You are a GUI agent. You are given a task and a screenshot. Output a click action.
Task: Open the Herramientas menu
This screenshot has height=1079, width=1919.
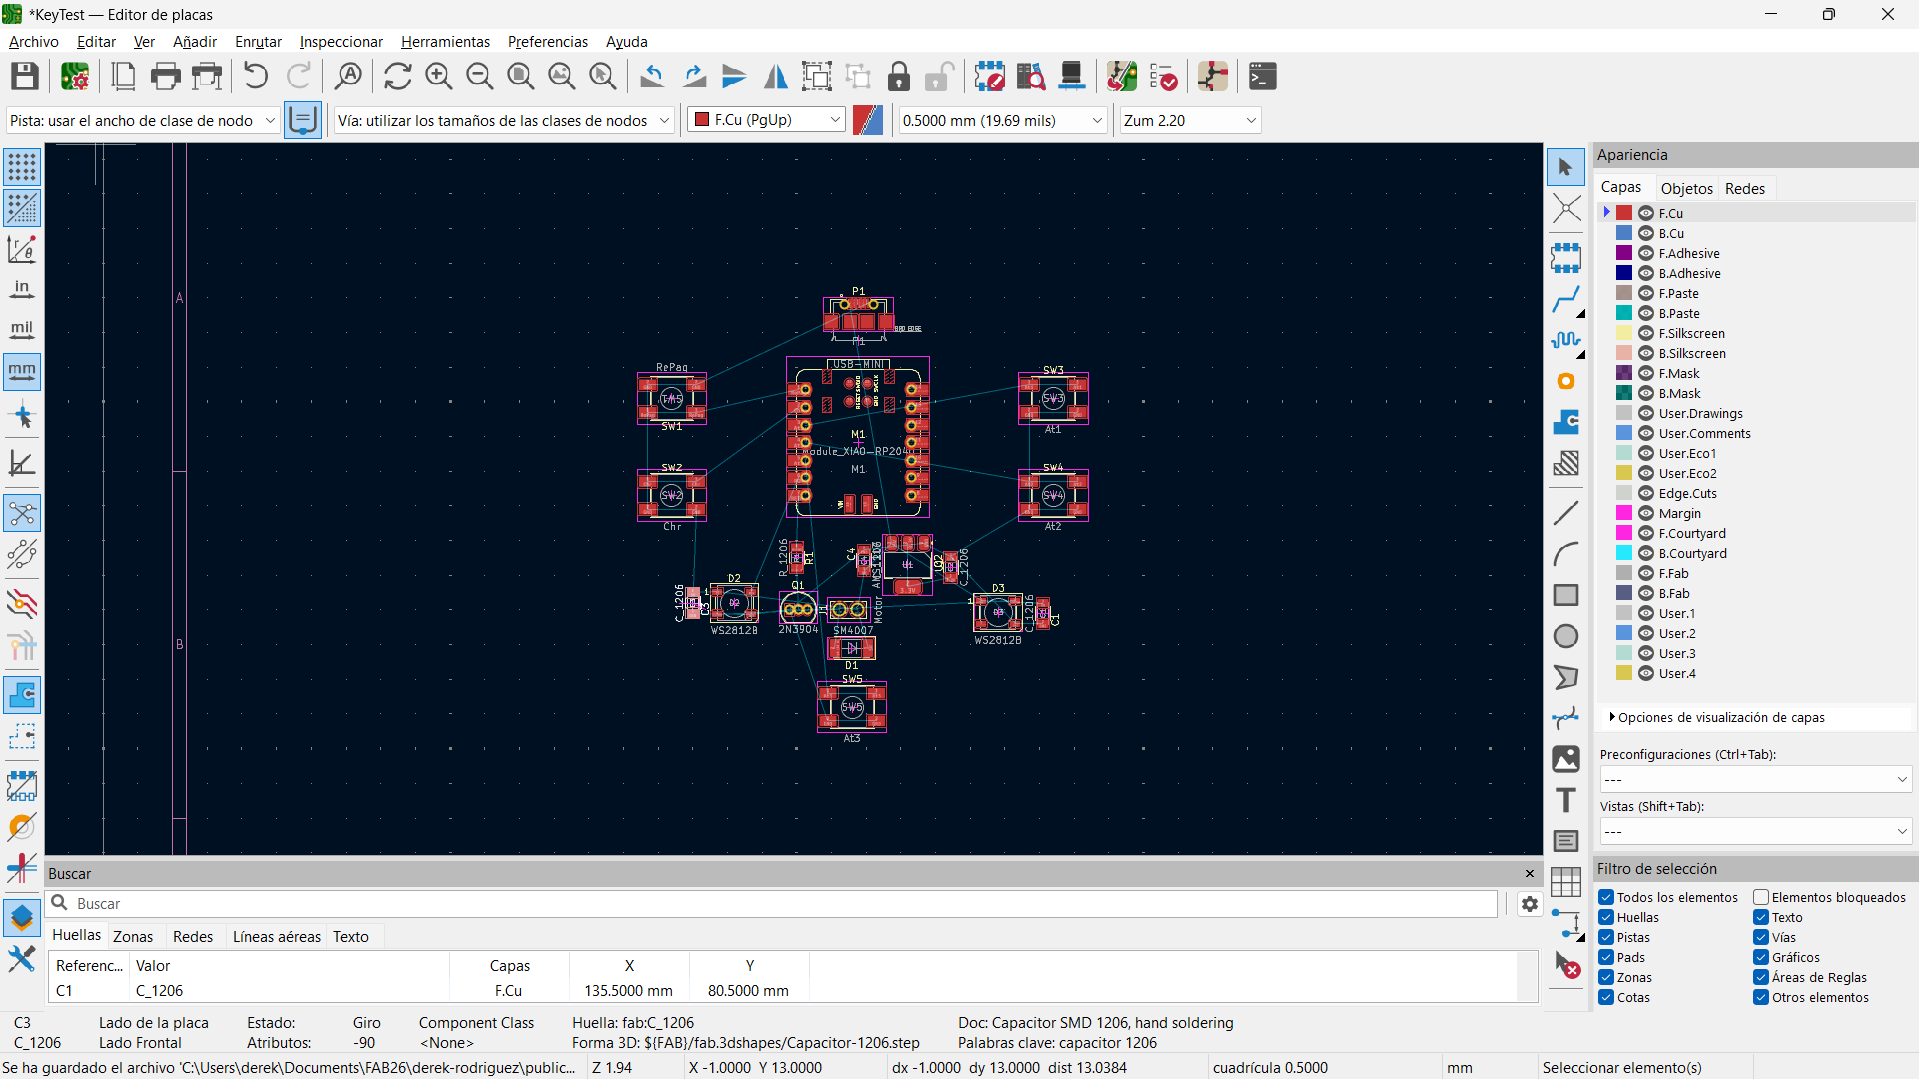tap(445, 41)
